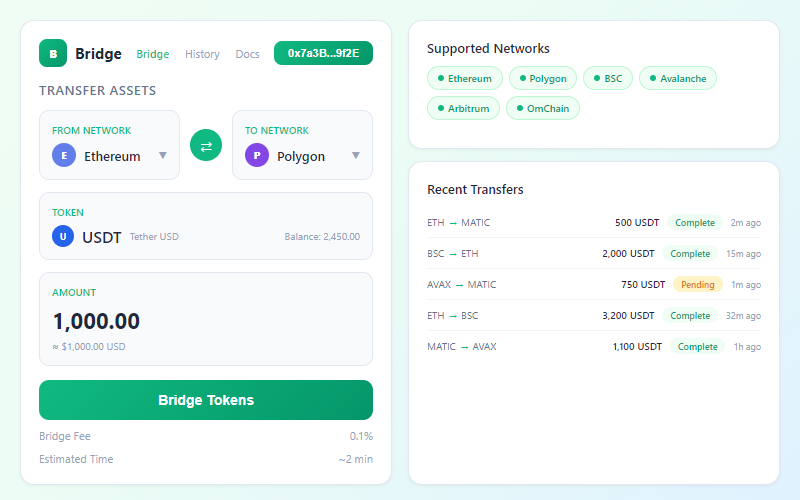The height and width of the screenshot is (500, 800).
Task: Click the green Bridge logo icon
Action: pos(53,53)
